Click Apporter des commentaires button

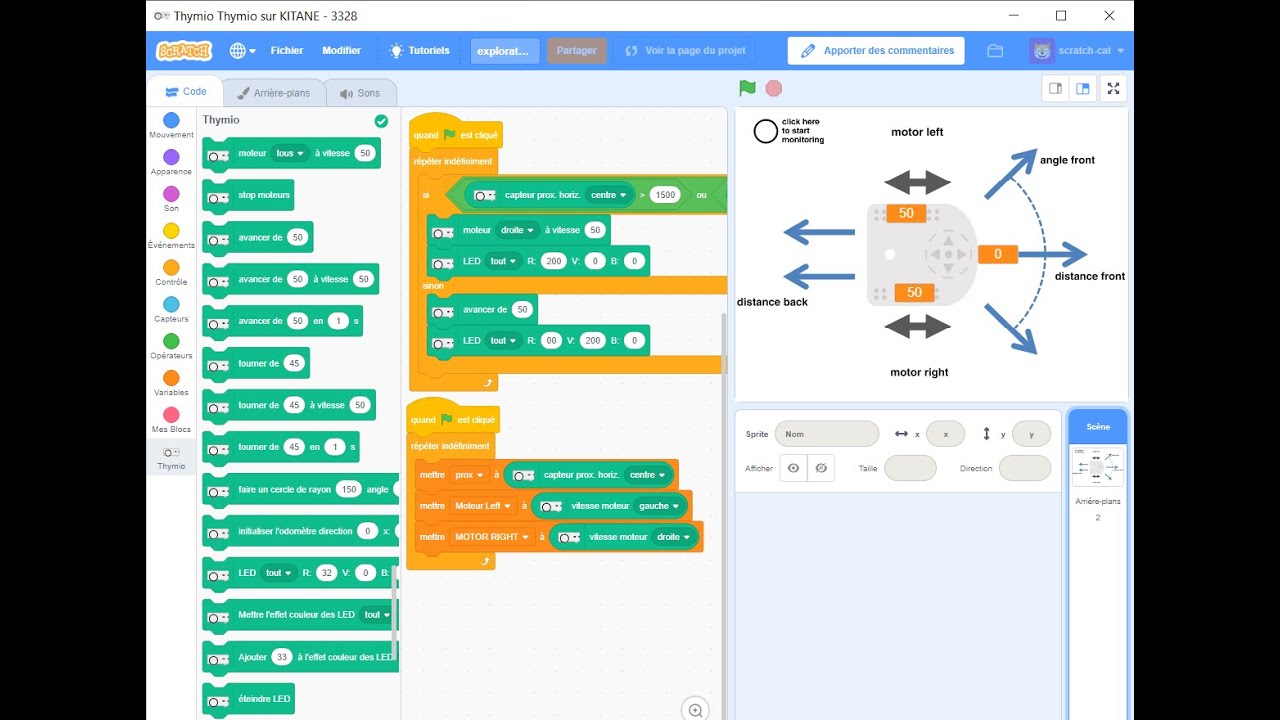876,51
